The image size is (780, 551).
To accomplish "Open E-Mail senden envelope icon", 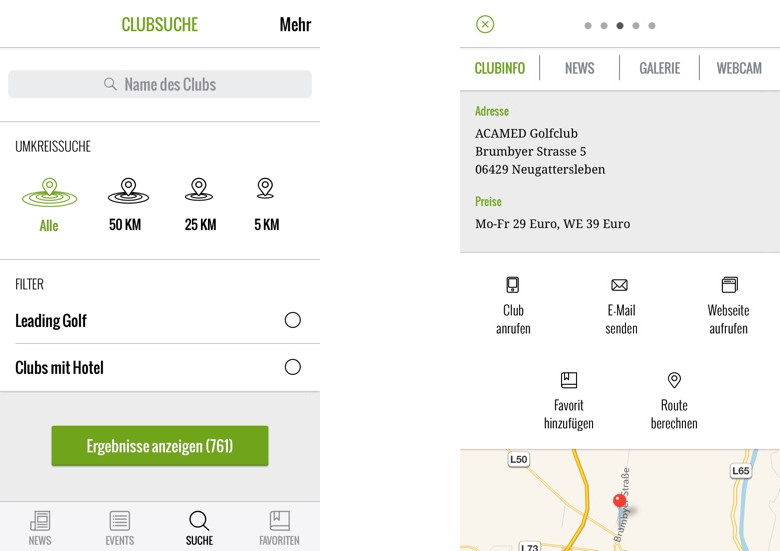I will point(620,286).
